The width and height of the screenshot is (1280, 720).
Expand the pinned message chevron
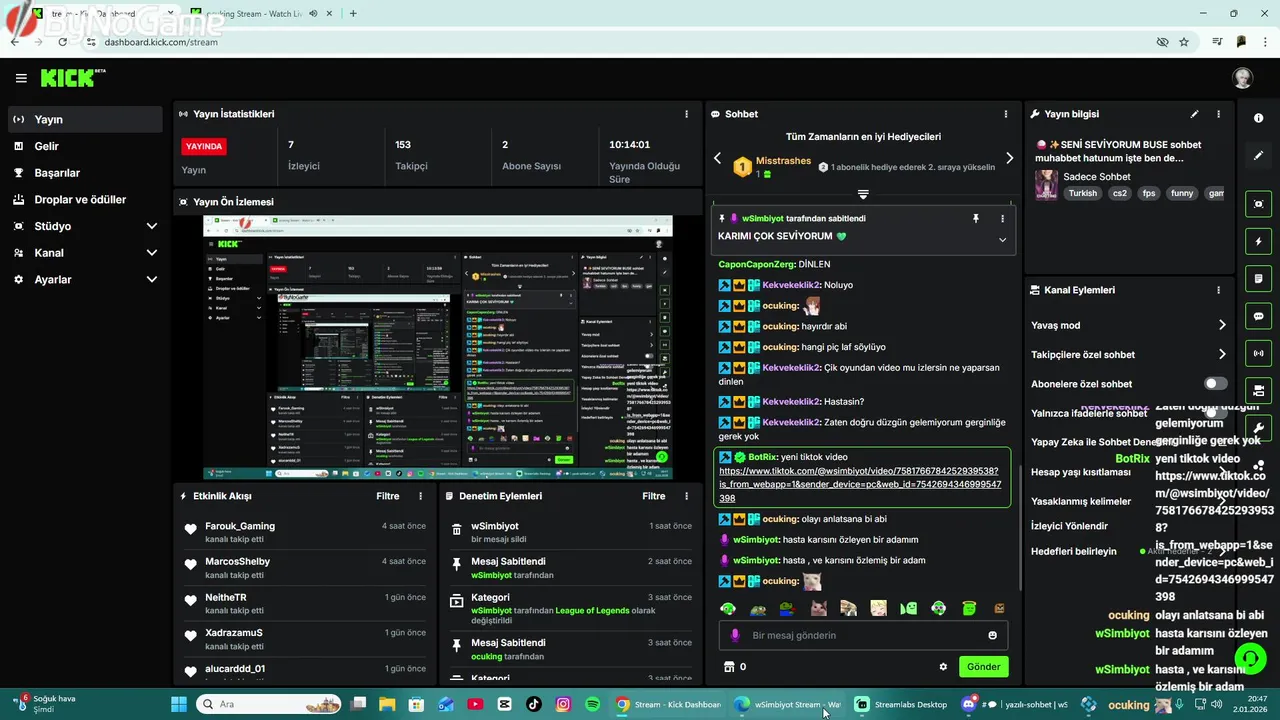(1002, 239)
